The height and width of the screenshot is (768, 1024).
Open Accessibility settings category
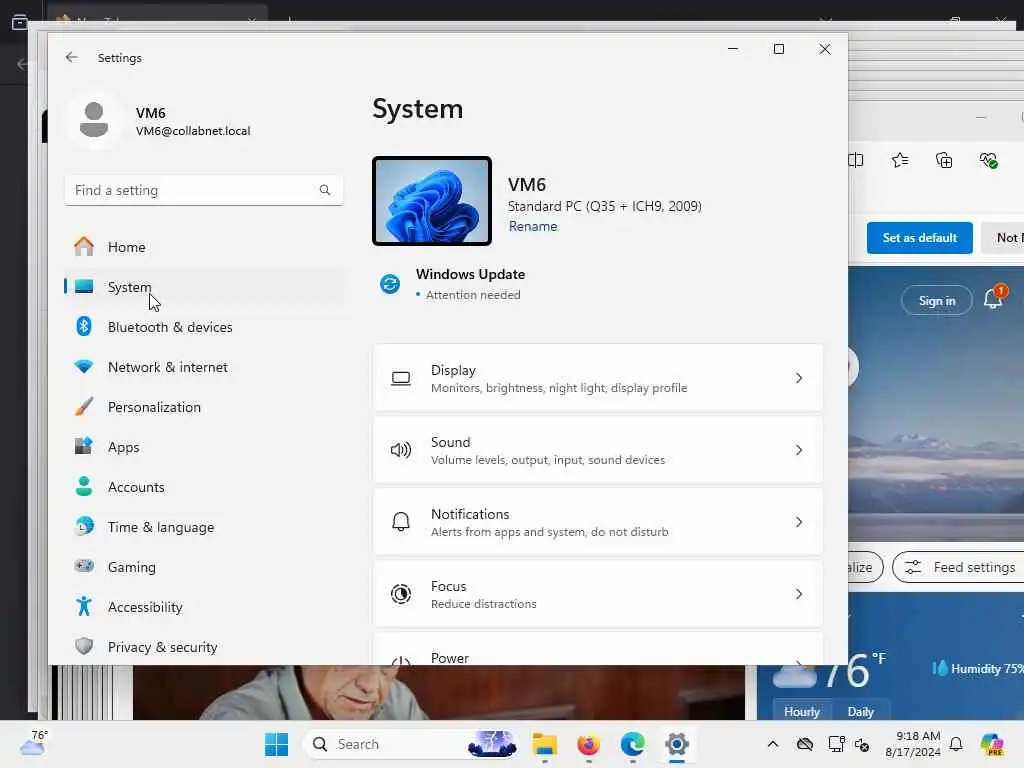(x=204, y=607)
